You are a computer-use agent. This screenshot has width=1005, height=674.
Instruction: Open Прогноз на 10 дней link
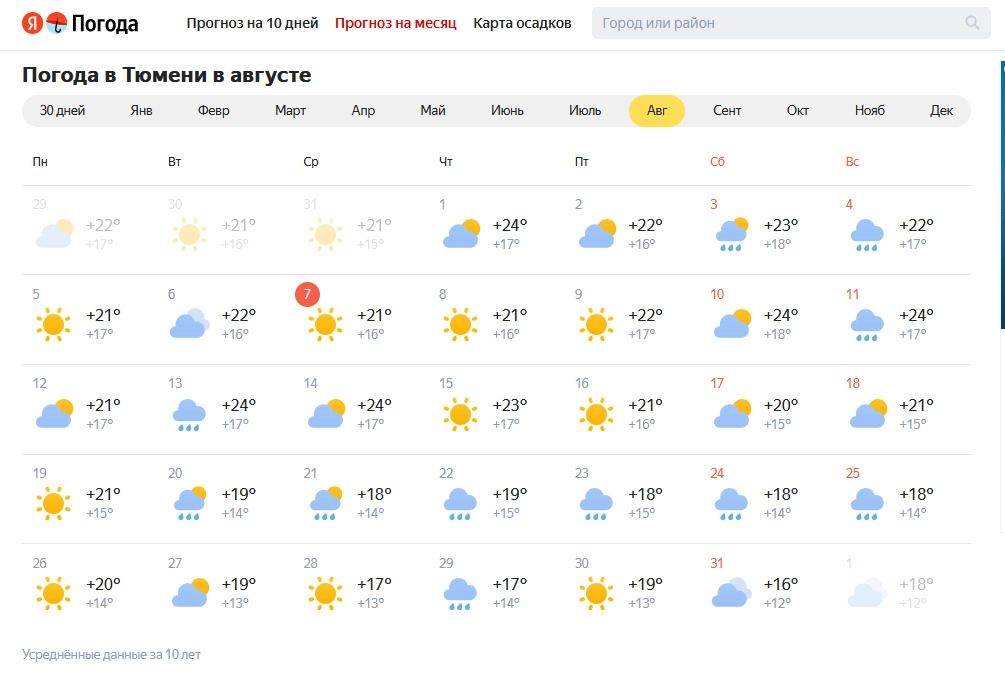(252, 23)
